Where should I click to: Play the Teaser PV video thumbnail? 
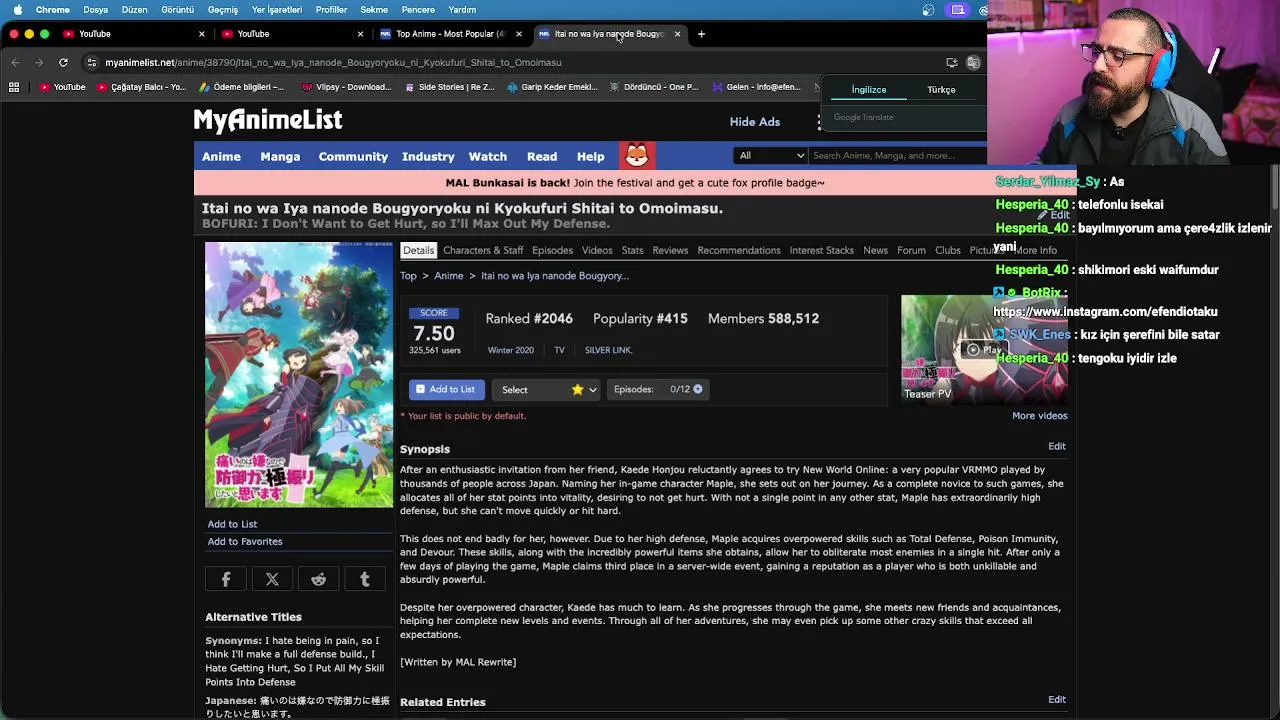click(984, 348)
